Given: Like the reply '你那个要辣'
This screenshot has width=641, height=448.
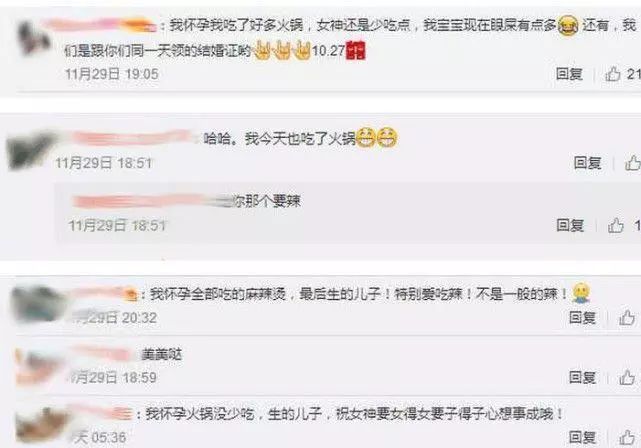Looking at the screenshot, I should click(x=616, y=225).
